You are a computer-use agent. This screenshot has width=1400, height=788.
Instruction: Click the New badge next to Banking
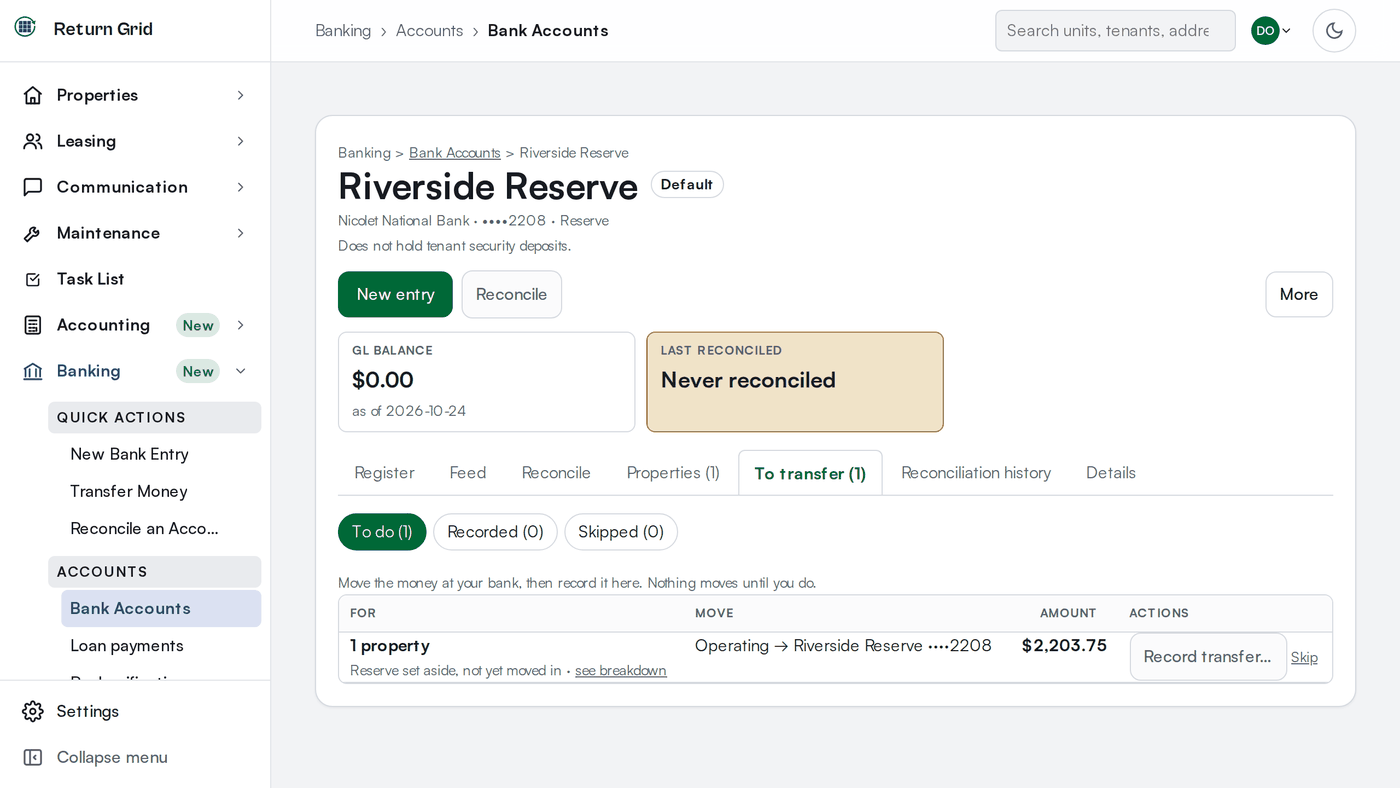(198, 371)
